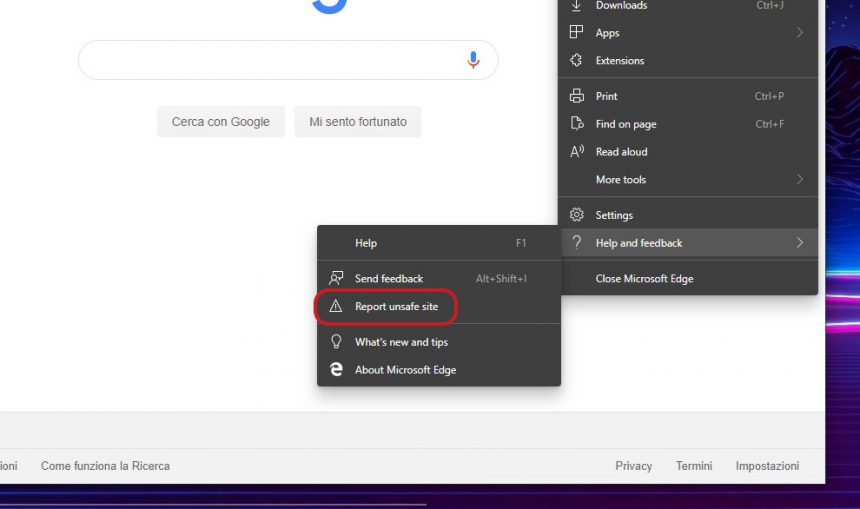Click the Apps grid icon
860x509 pixels.
(576, 32)
